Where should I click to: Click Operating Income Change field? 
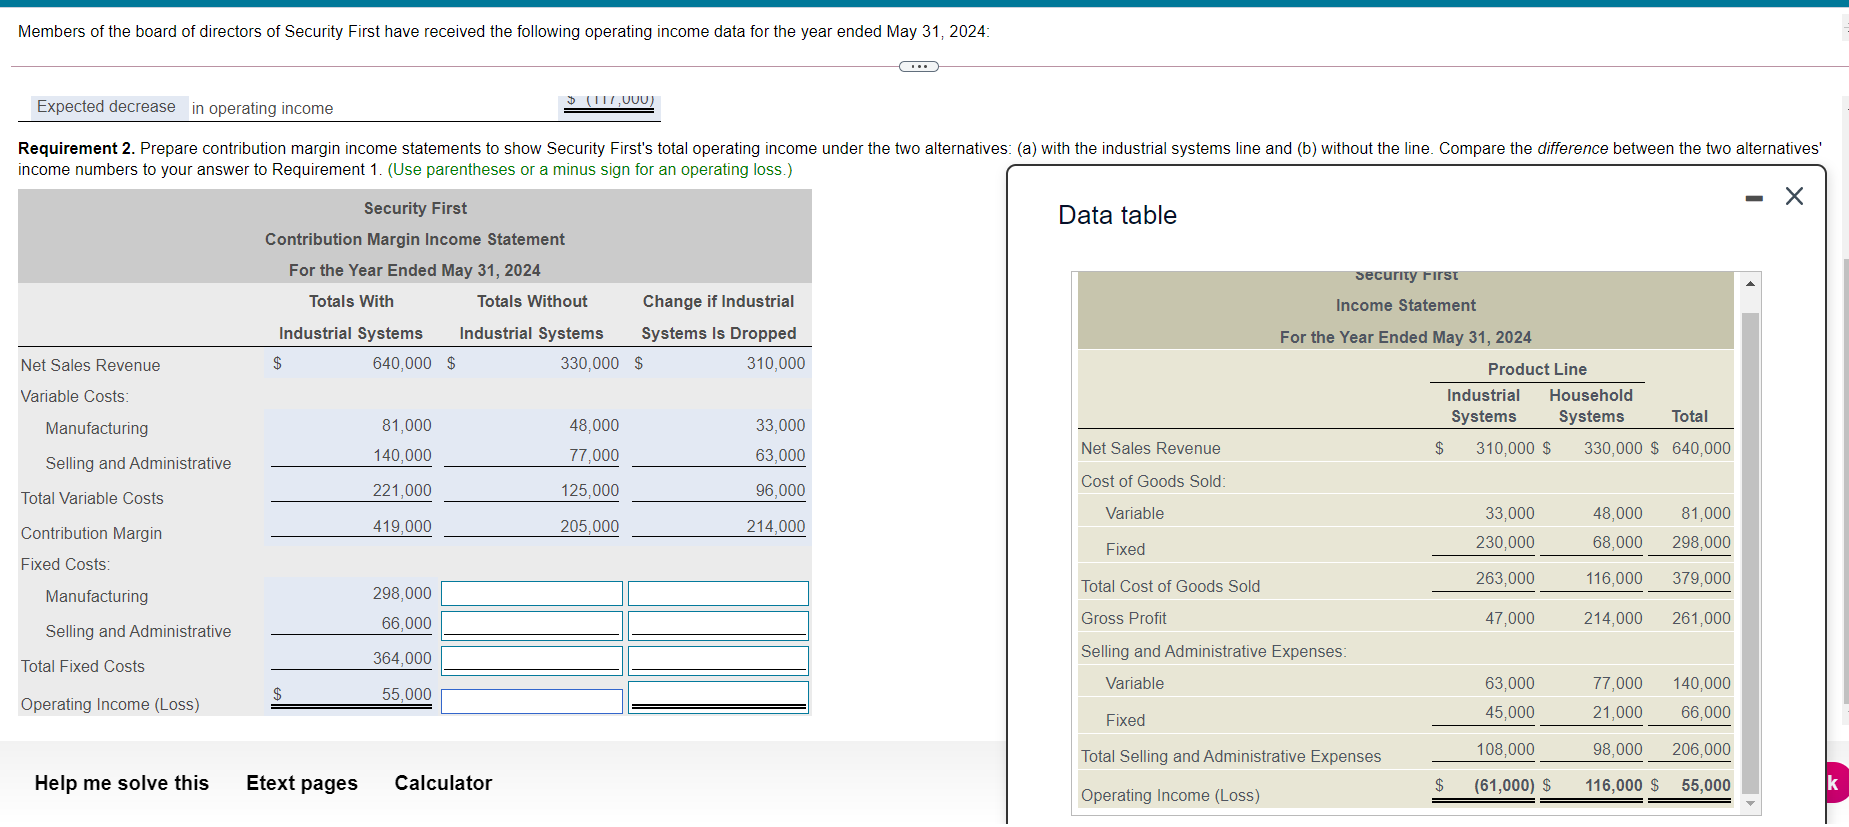point(718,697)
